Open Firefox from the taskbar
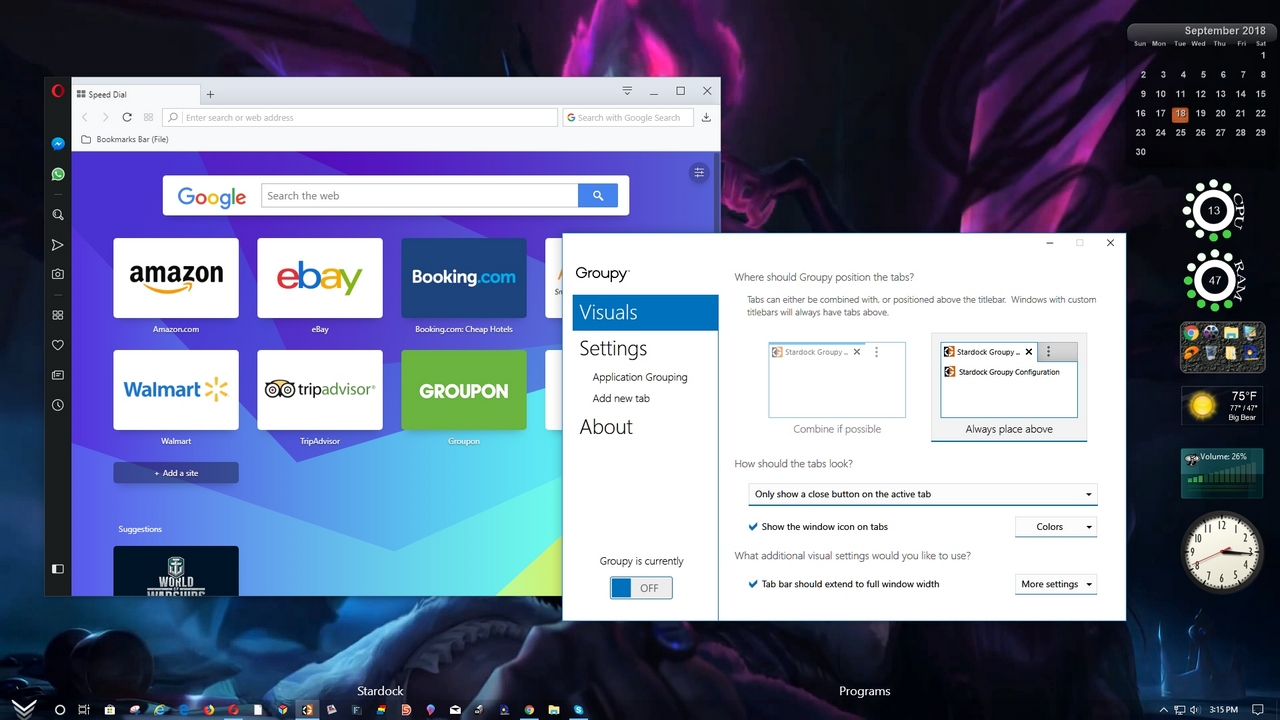 pyautogui.click(x=209, y=710)
